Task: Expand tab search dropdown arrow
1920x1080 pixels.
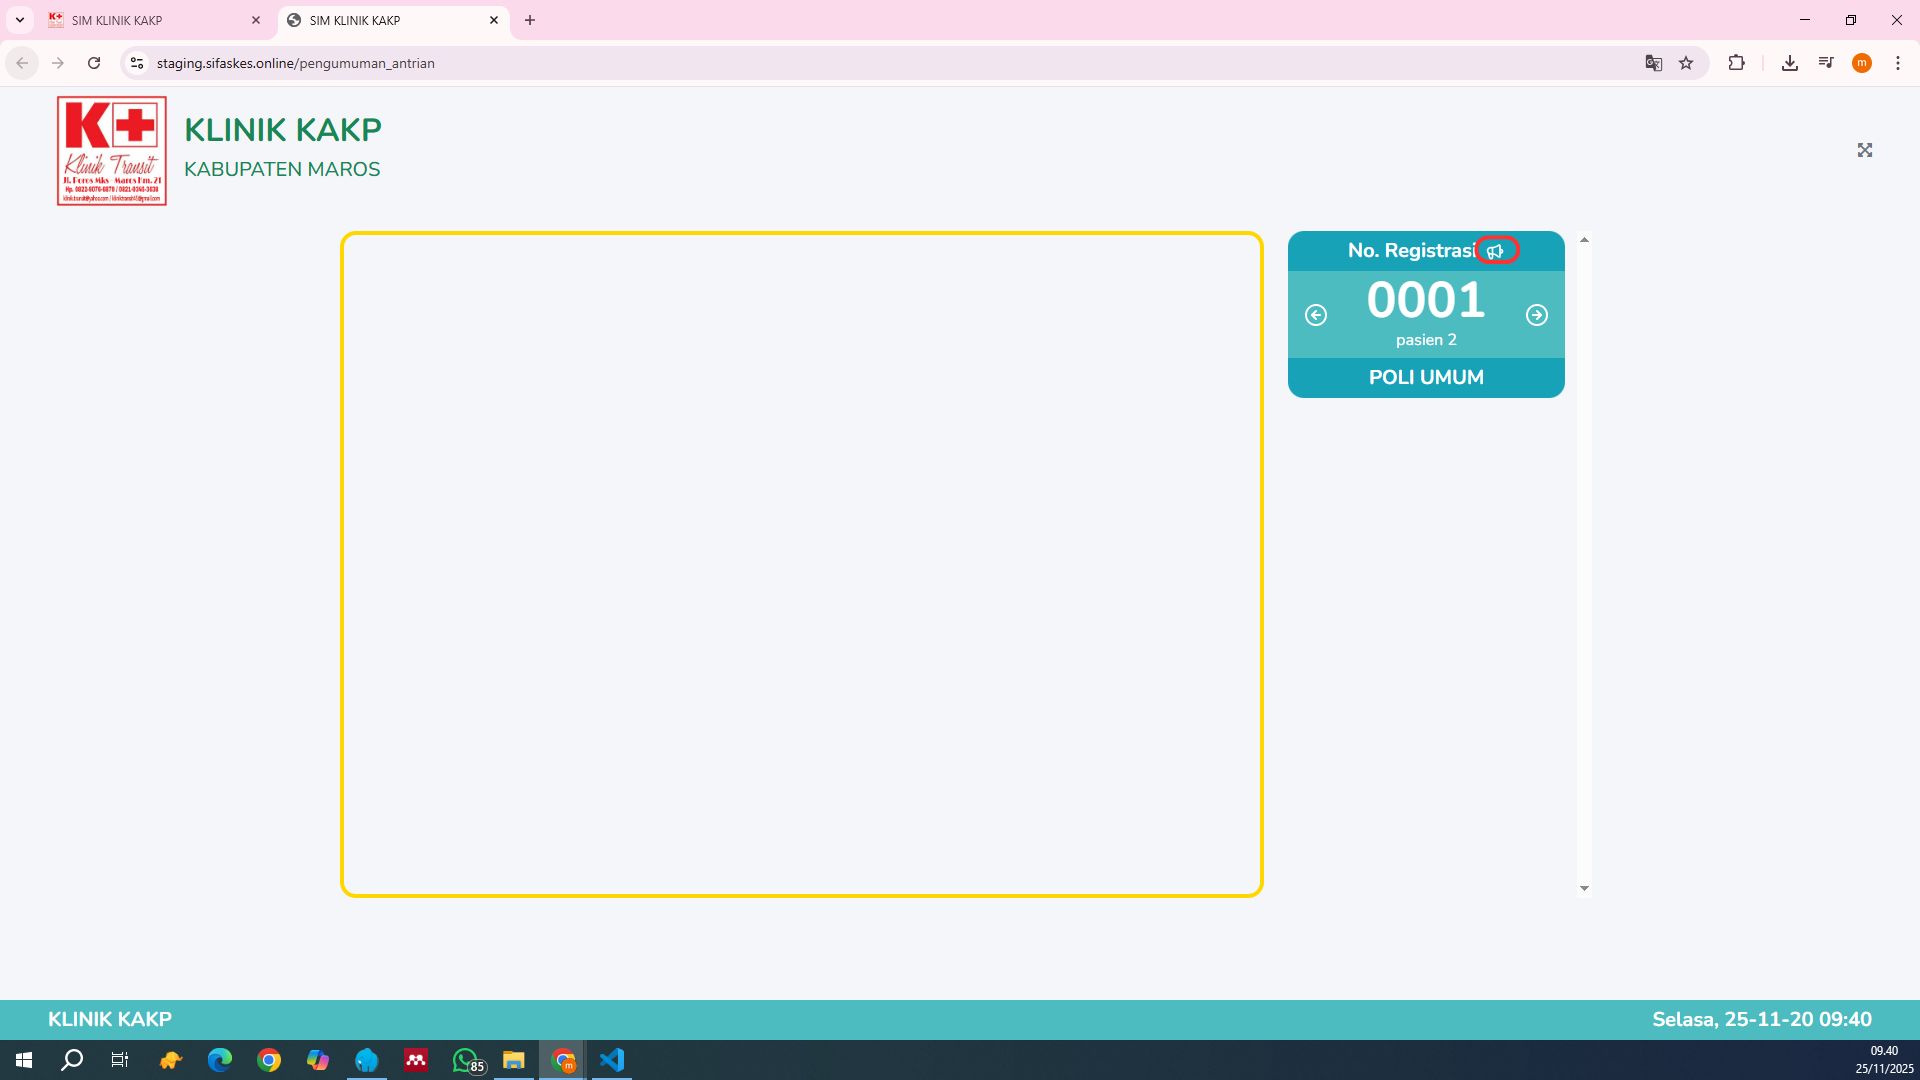Action: 20,20
